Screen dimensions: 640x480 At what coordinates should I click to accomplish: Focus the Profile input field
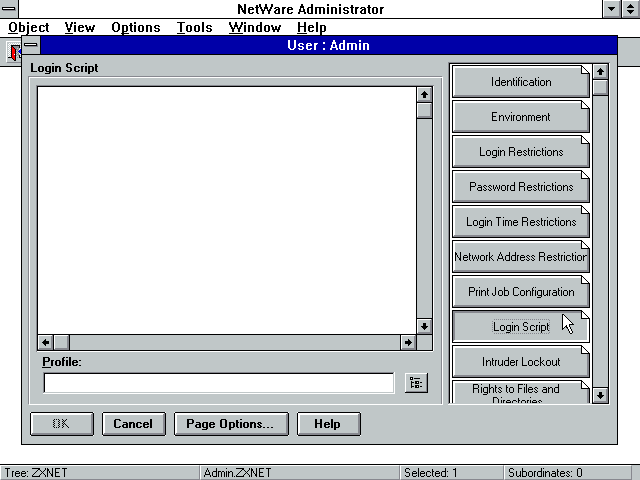point(219,383)
